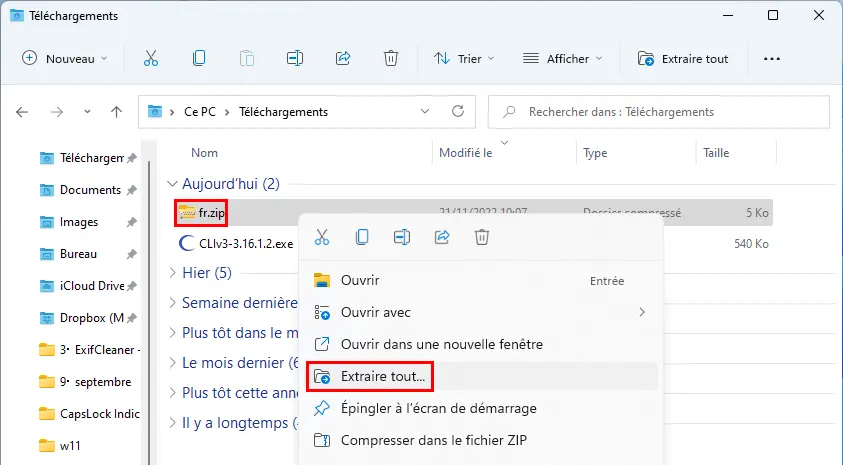Open recent locations chevron near arrows
This screenshot has height=465, width=843.
pos(87,112)
